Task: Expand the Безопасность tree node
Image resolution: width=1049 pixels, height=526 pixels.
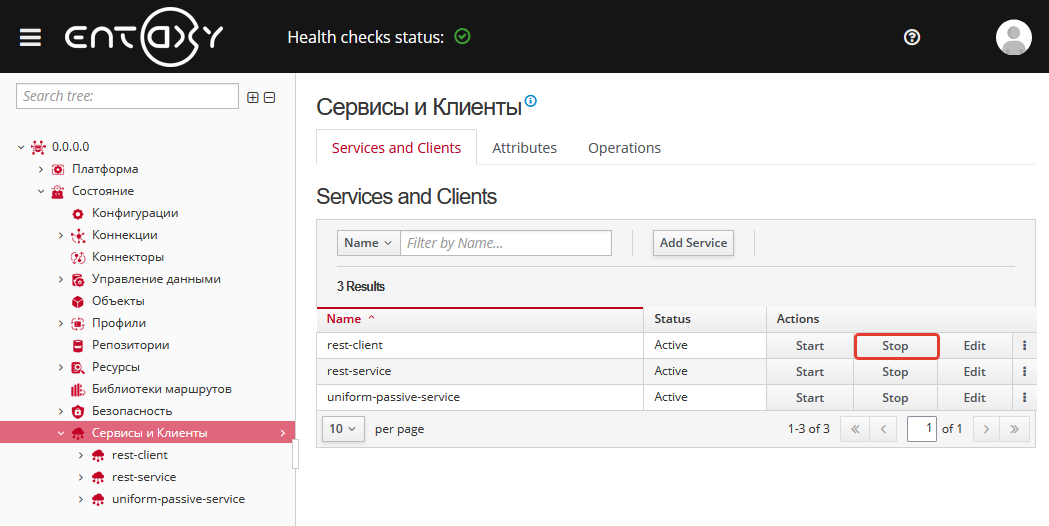Action: 62,411
